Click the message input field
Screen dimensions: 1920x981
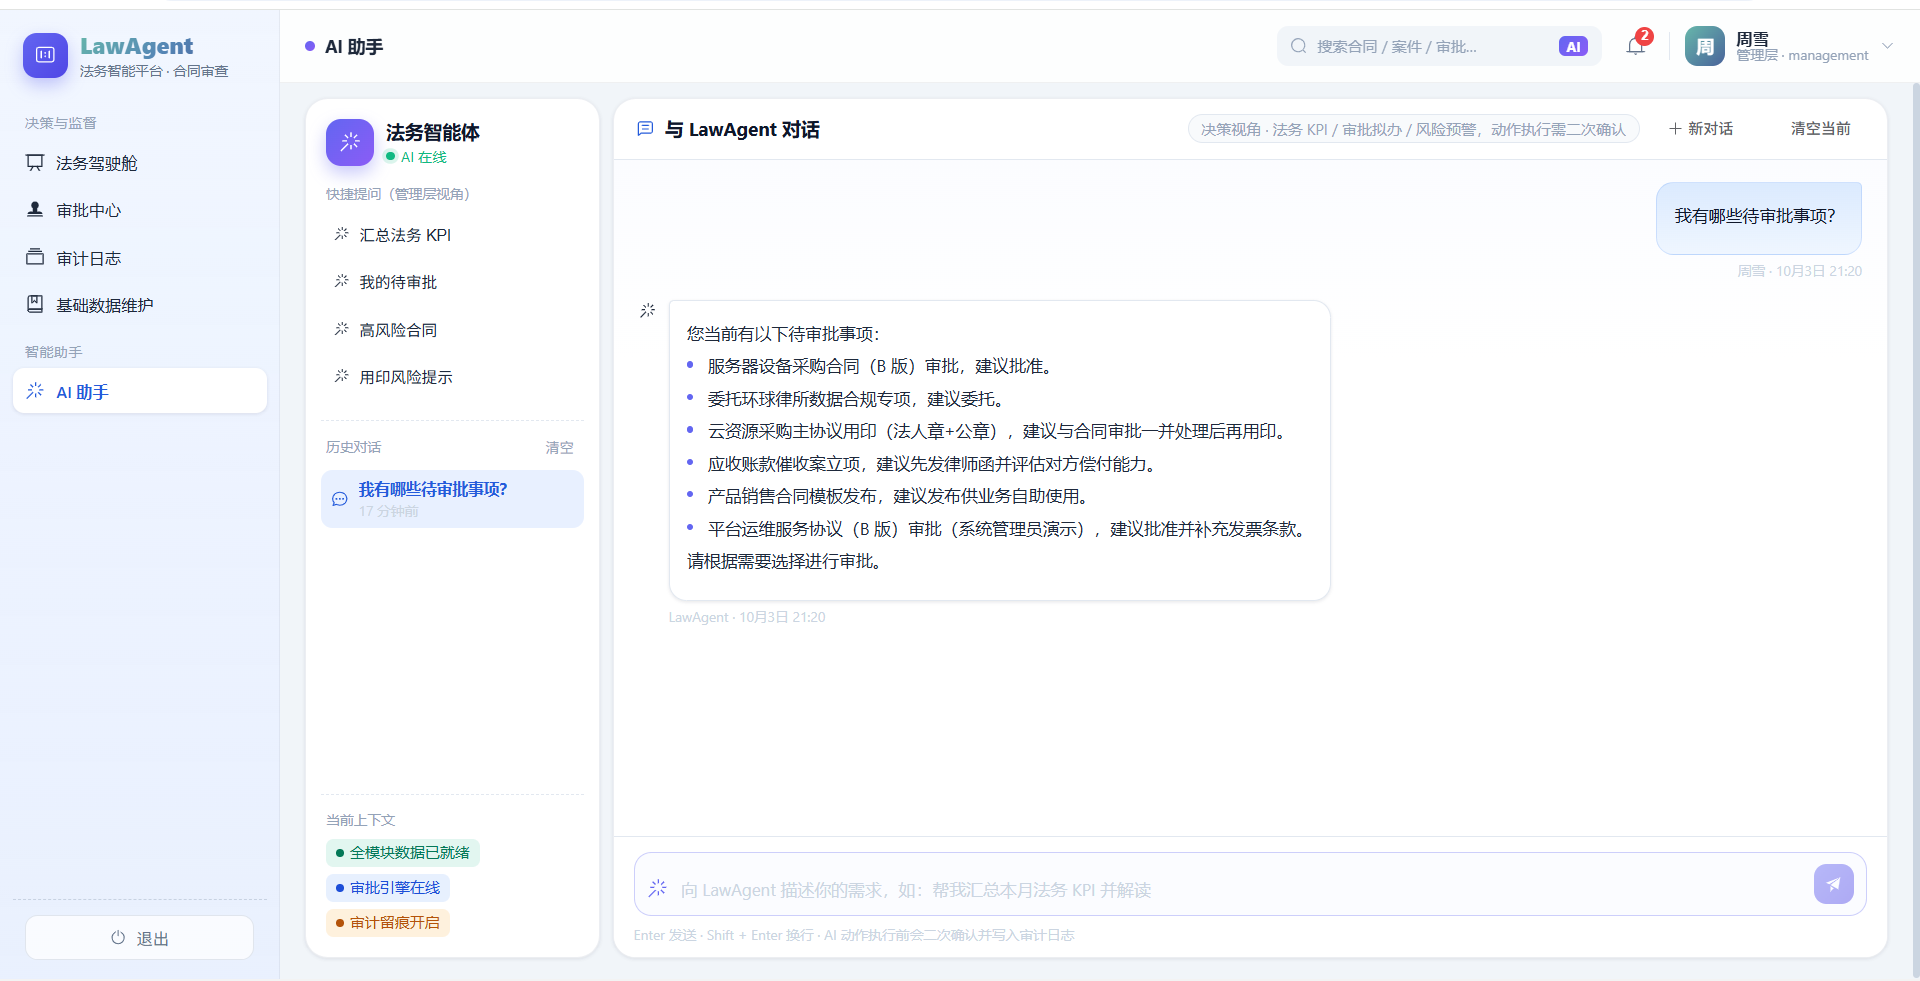1240,889
